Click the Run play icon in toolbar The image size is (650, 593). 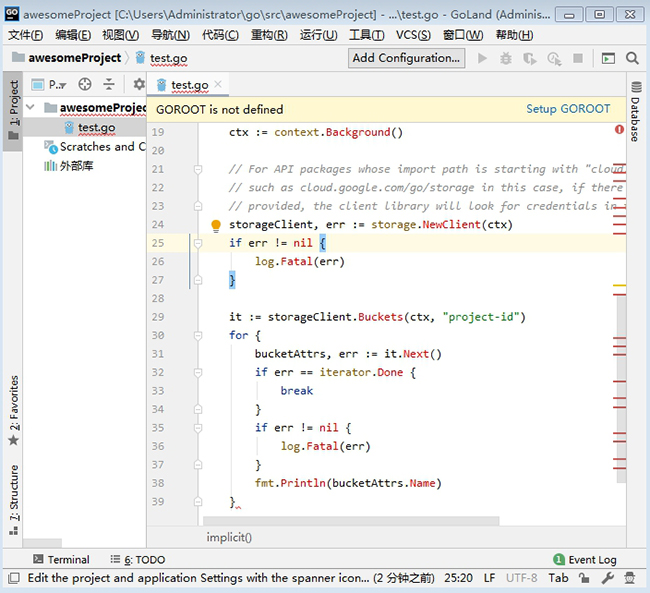482,58
